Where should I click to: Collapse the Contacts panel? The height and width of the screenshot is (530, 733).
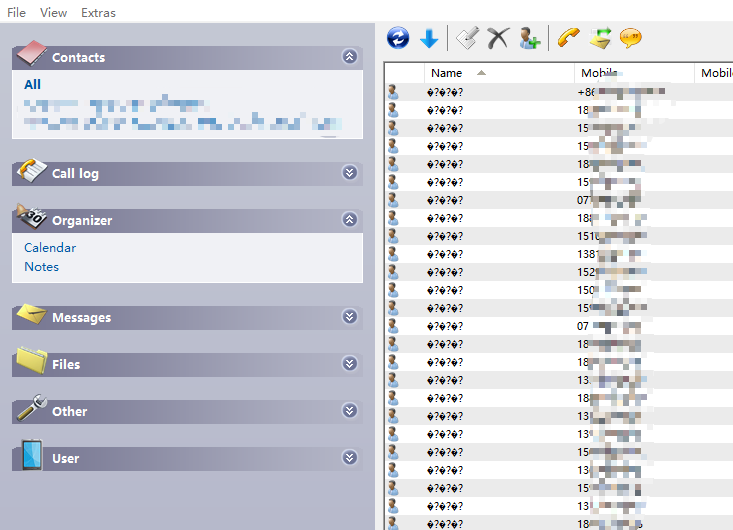(349, 57)
